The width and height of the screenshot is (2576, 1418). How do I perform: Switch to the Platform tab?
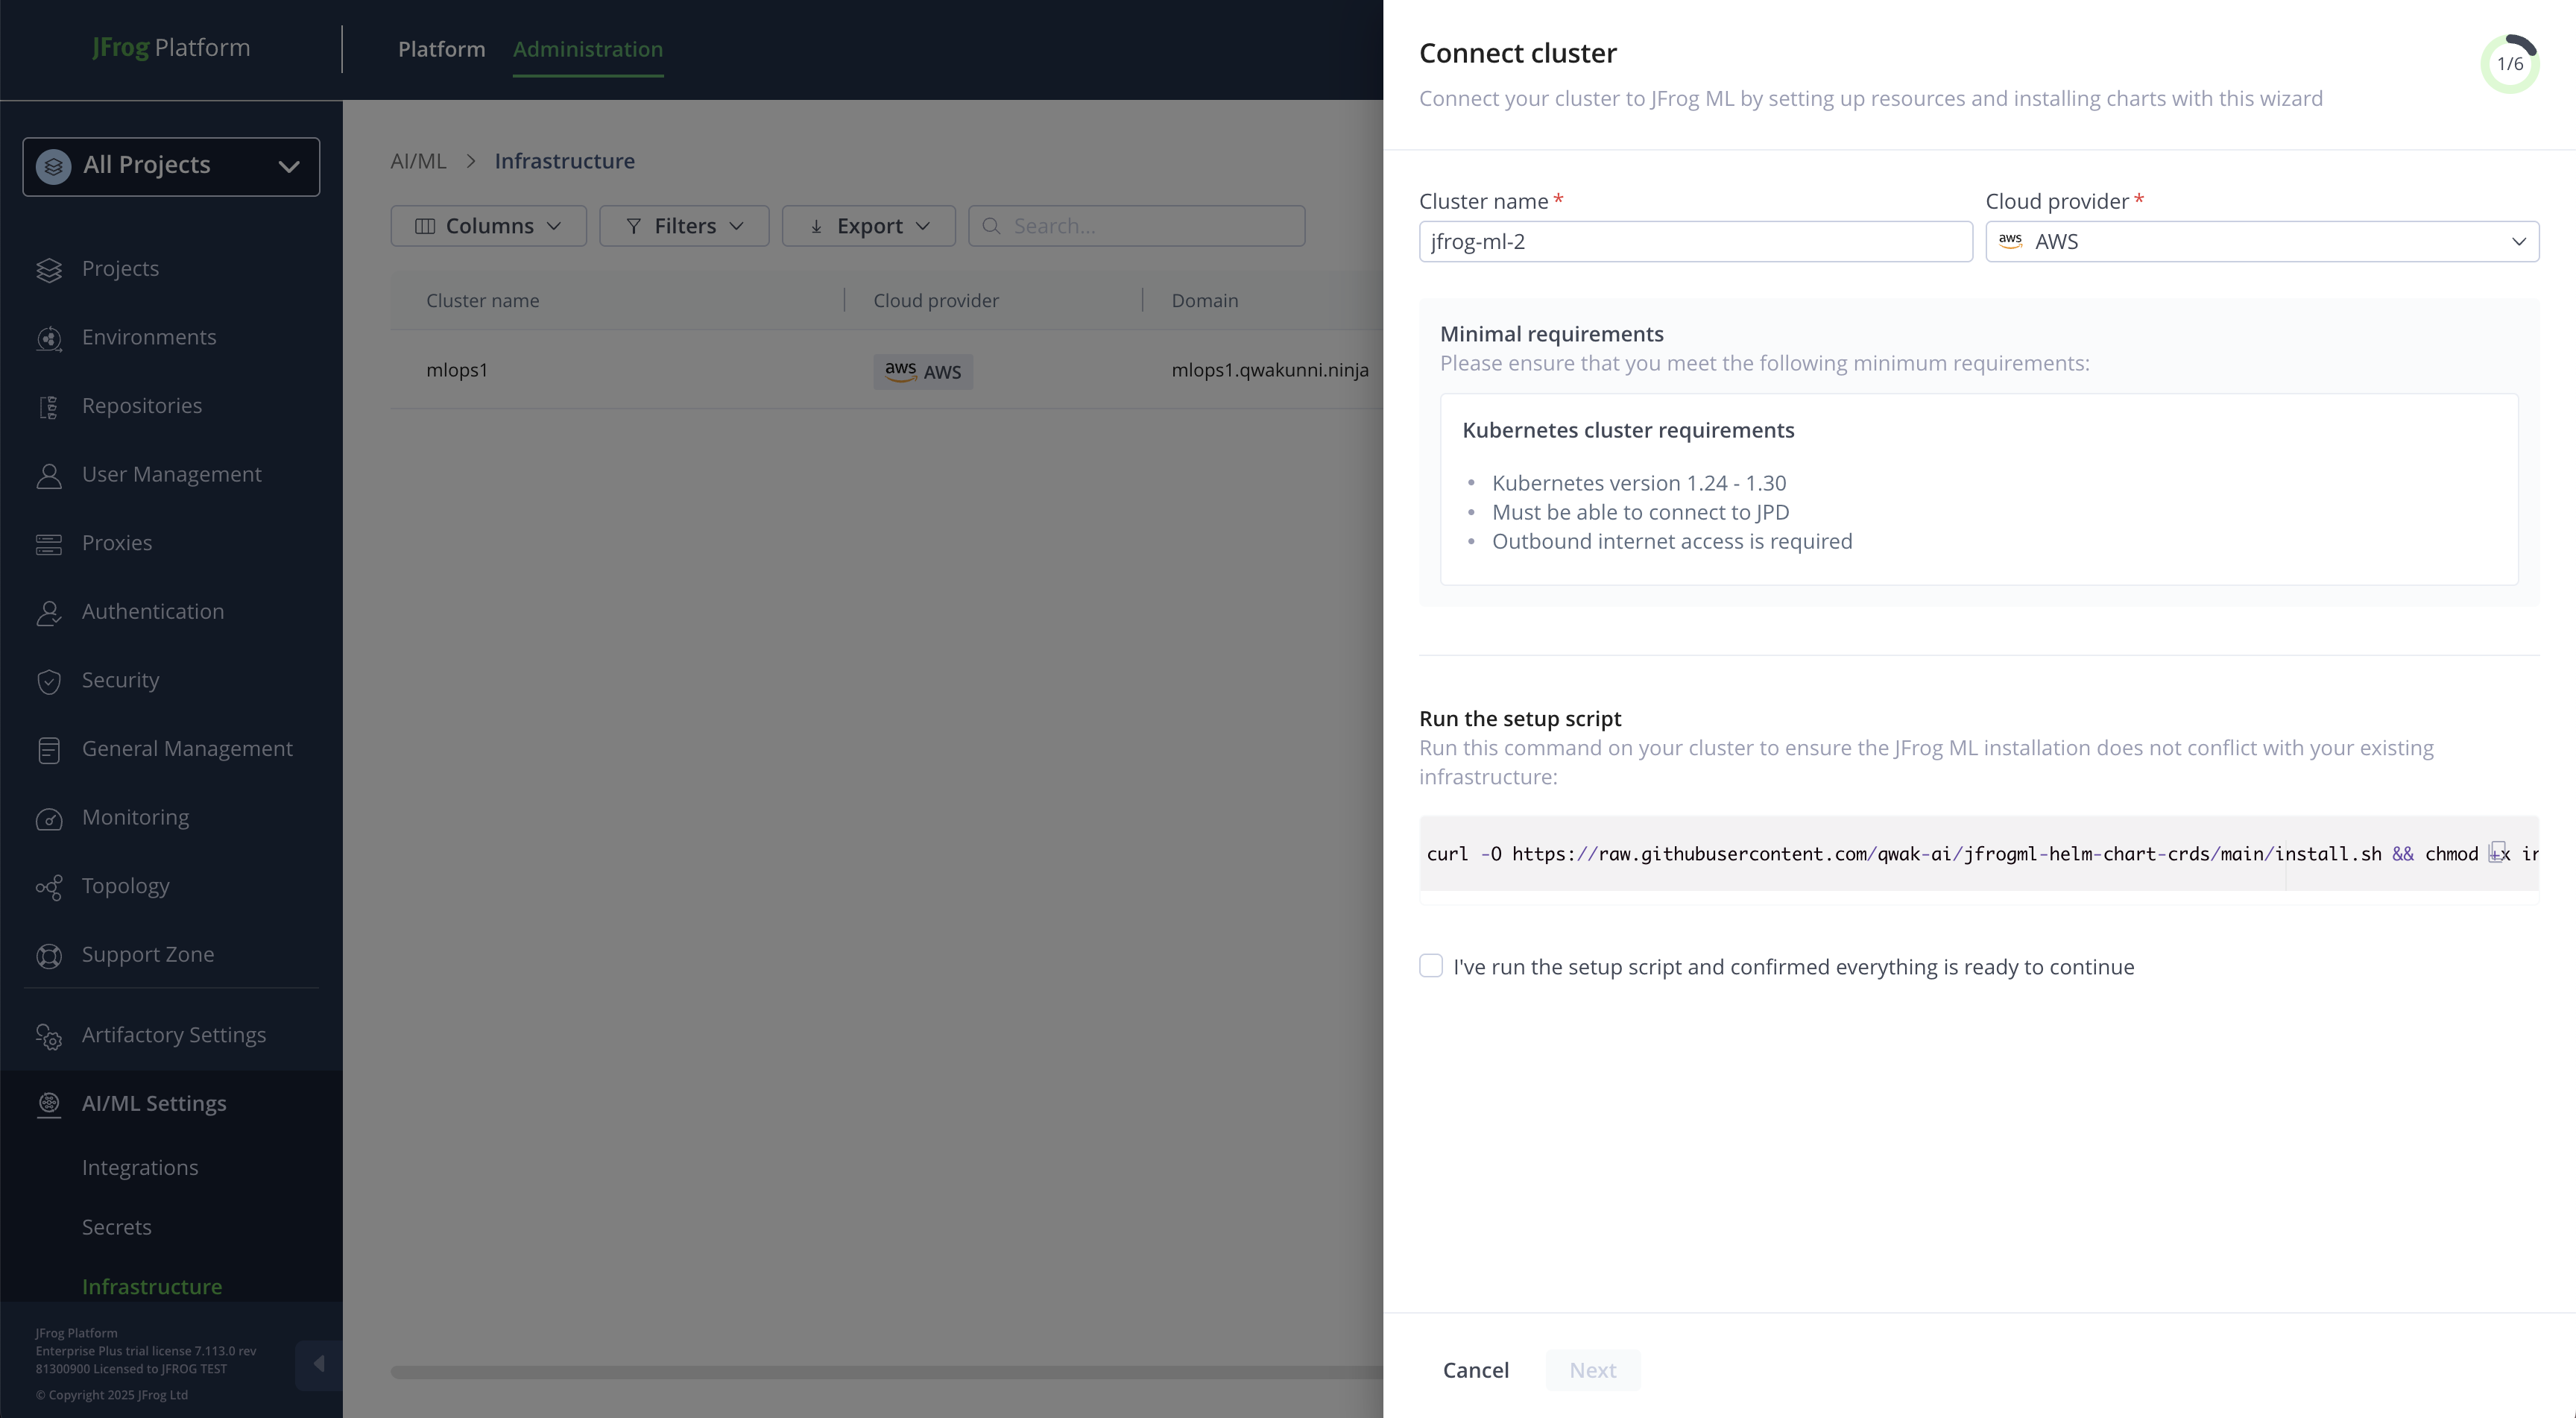[x=441, y=49]
